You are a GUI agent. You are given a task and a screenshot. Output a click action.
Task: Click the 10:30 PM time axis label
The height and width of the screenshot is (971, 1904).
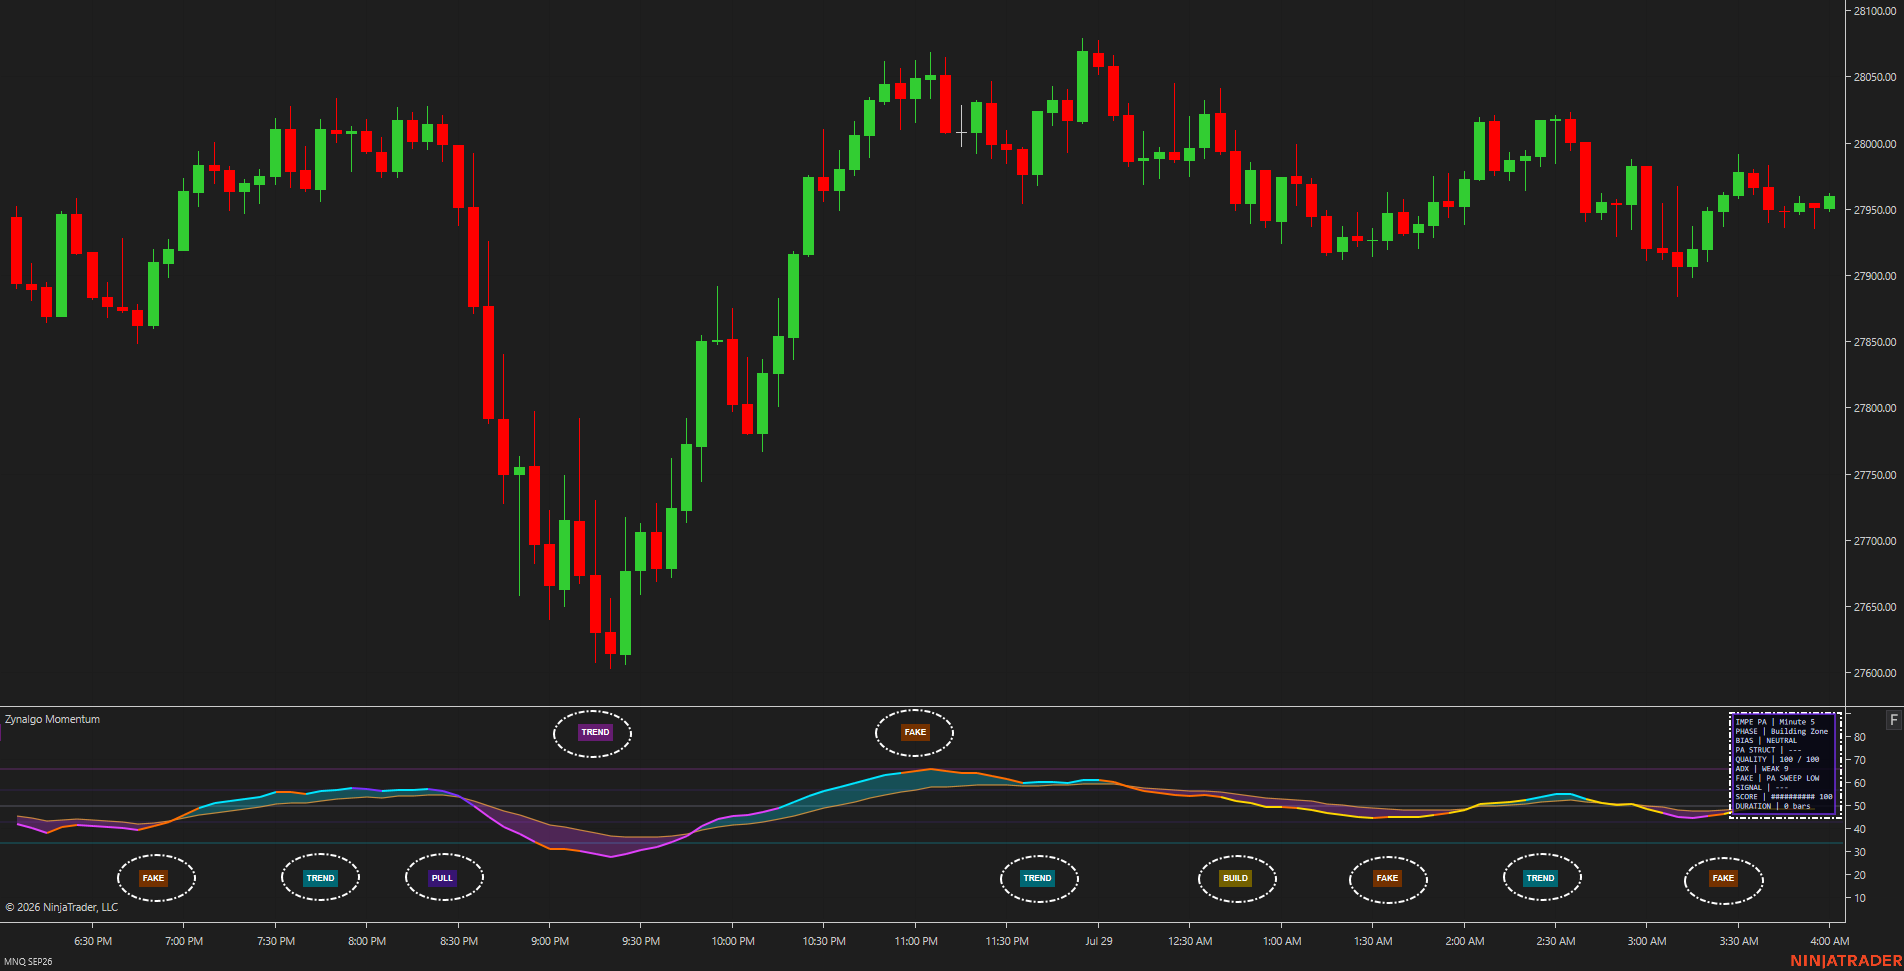click(x=824, y=941)
